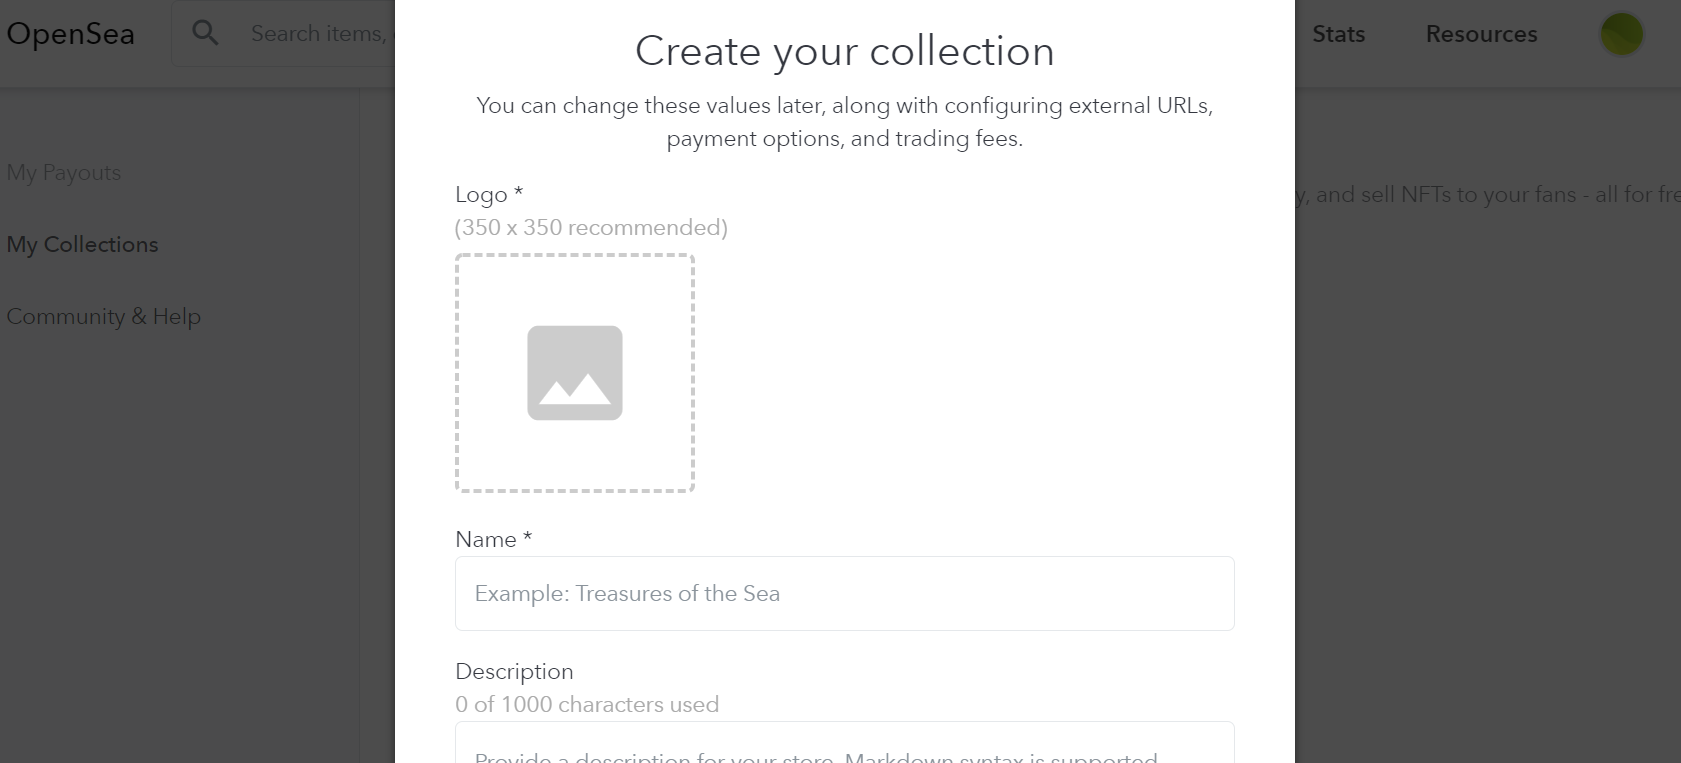Viewport: 1681px width, 763px height.
Task: Open Community & Help link
Action: point(104,316)
